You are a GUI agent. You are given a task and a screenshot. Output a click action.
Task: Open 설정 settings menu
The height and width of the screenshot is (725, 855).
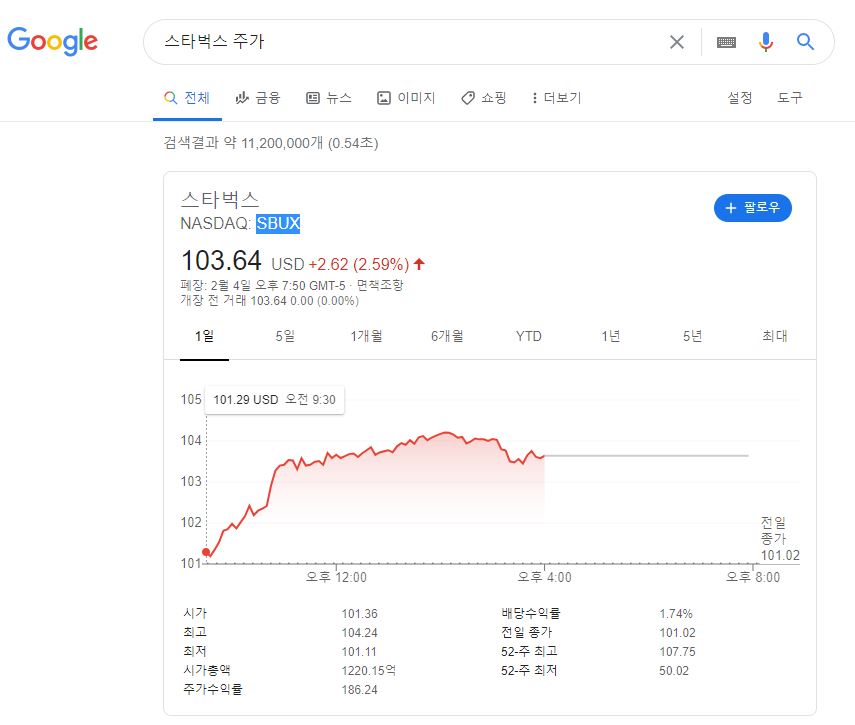pos(740,98)
